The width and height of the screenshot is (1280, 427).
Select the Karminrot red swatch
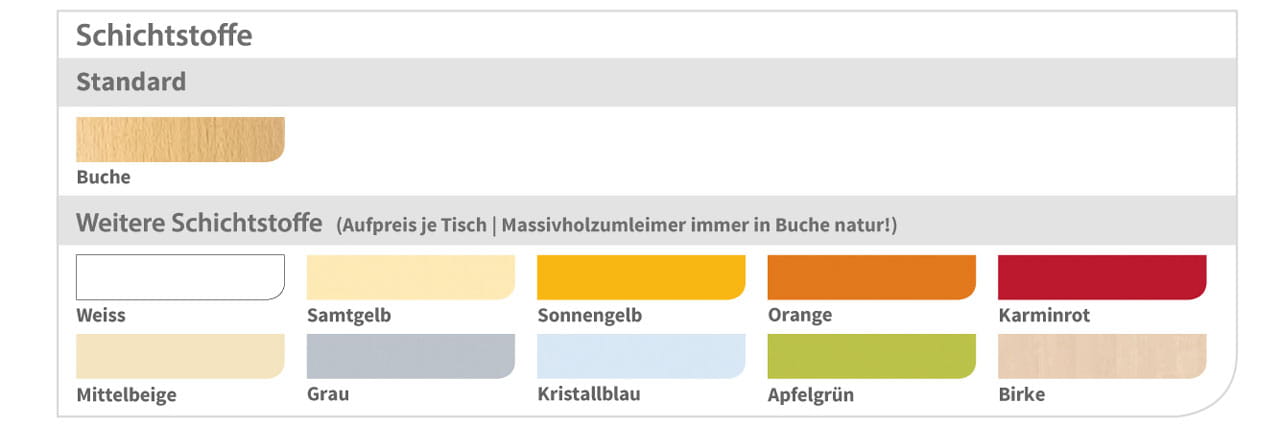[x=1102, y=277]
